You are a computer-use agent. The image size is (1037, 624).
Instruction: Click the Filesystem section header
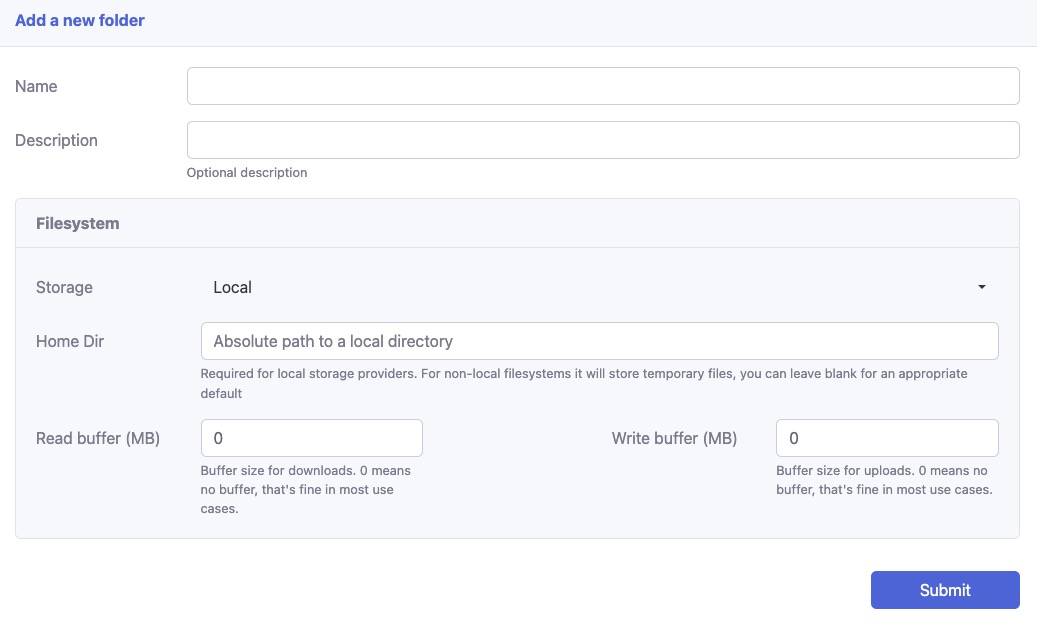(78, 224)
